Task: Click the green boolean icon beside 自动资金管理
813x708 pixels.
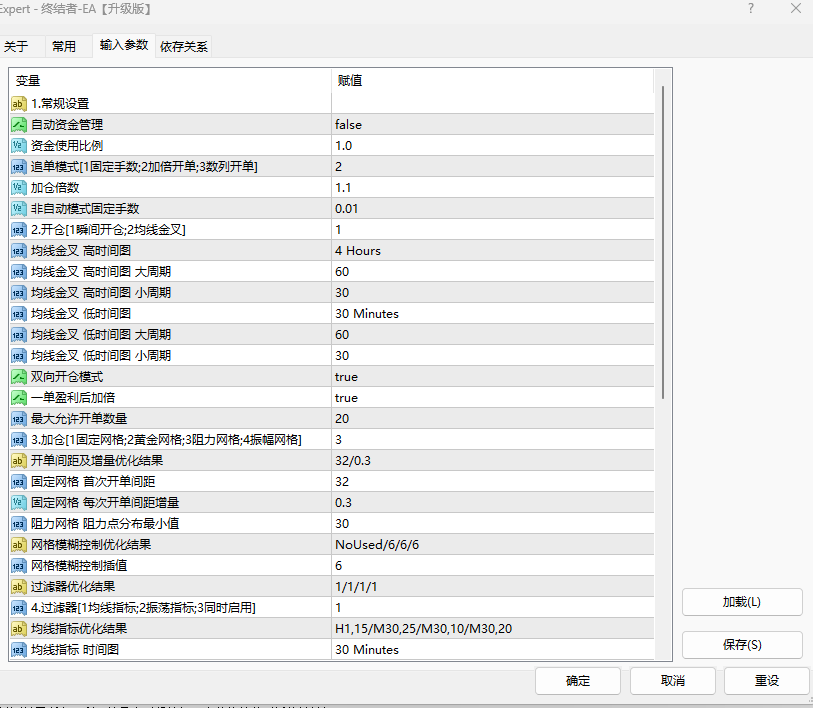Action: (18, 124)
